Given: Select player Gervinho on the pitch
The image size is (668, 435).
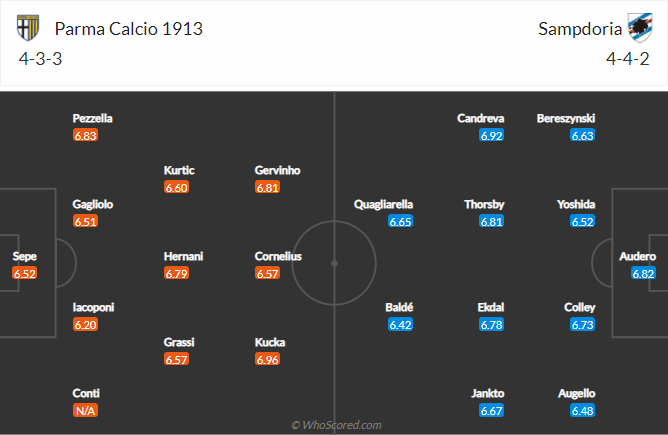Looking at the screenshot, I should coord(277,170).
